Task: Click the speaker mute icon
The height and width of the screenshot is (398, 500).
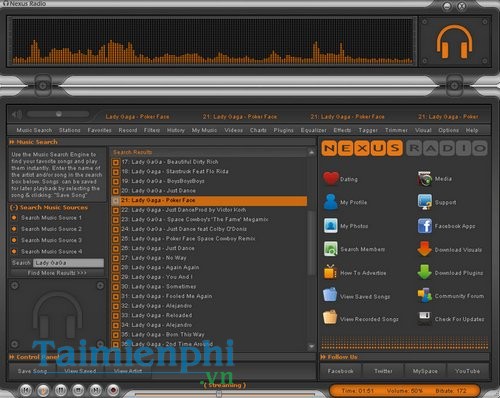Action: coord(17,115)
